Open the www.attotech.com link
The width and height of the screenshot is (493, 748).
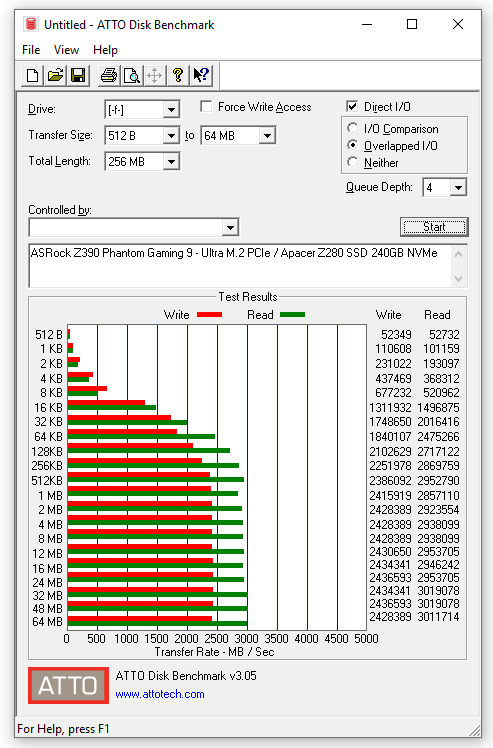point(160,694)
